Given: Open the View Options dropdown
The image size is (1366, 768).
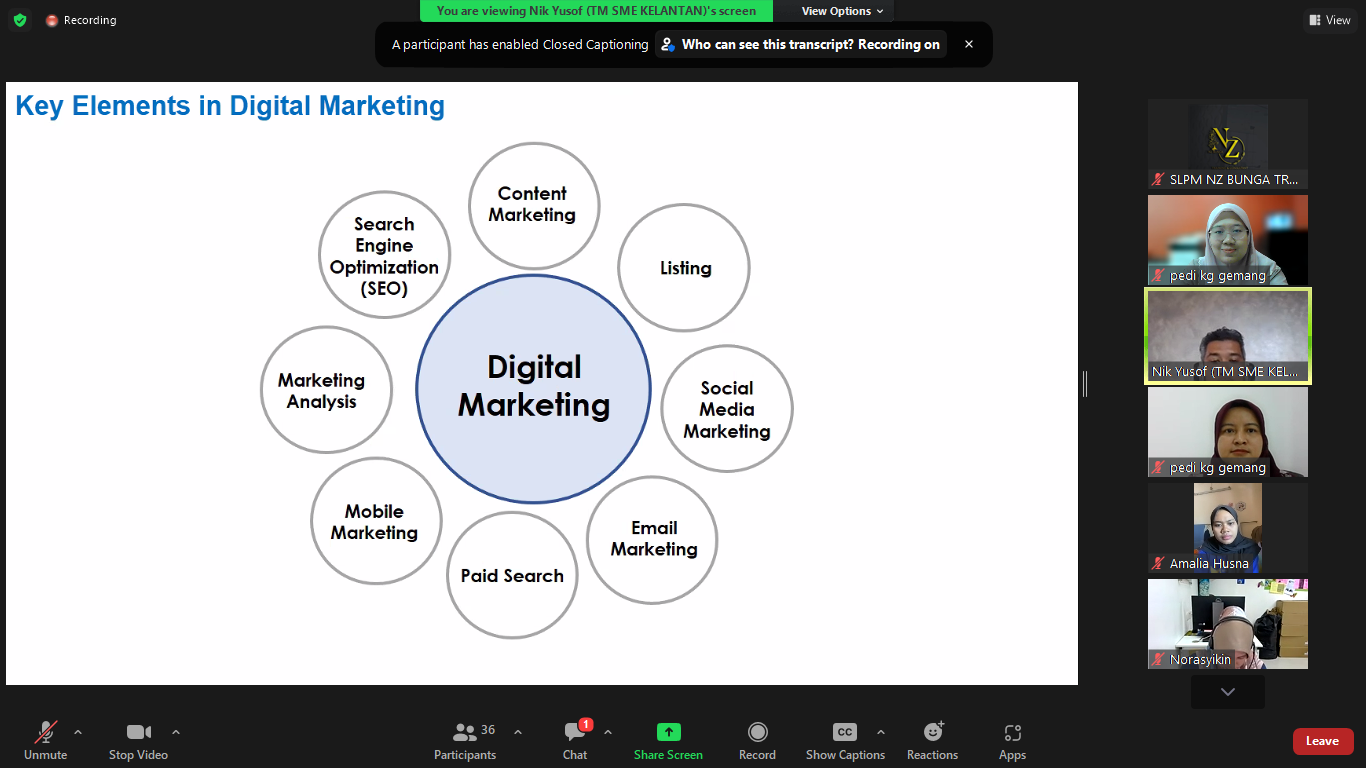Looking at the screenshot, I should [x=842, y=11].
